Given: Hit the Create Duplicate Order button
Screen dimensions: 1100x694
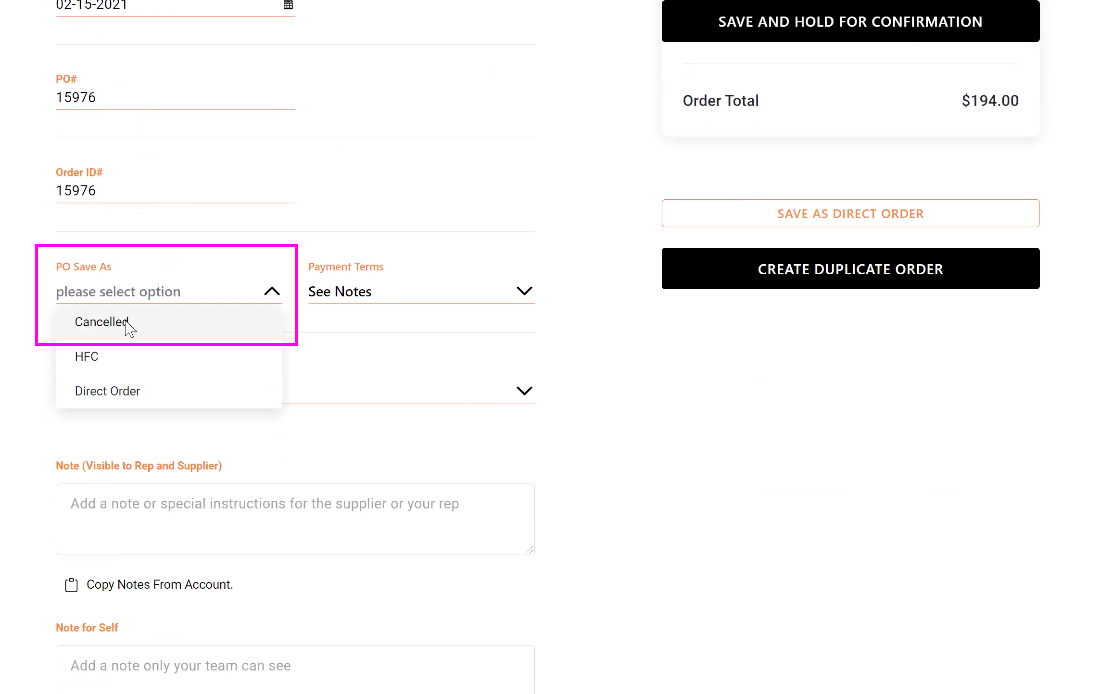Looking at the screenshot, I should pyautogui.click(x=850, y=269).
